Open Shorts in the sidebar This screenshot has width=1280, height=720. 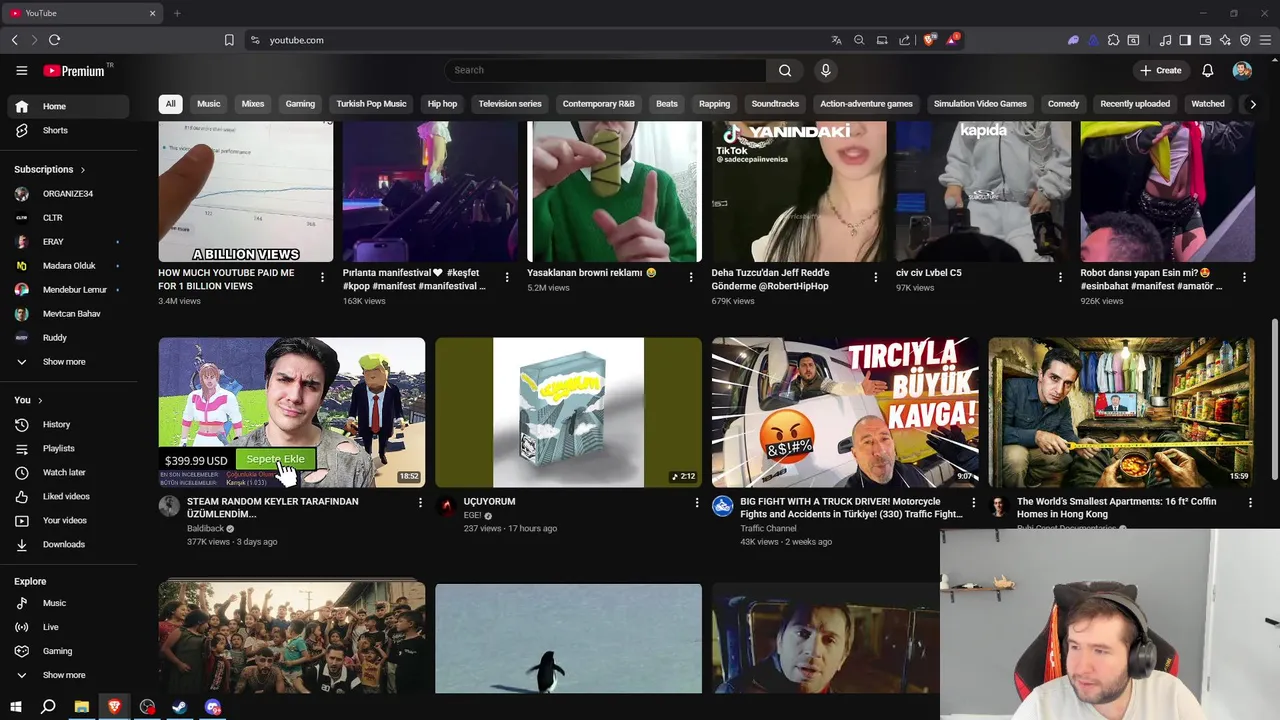(x=68, y=130)
